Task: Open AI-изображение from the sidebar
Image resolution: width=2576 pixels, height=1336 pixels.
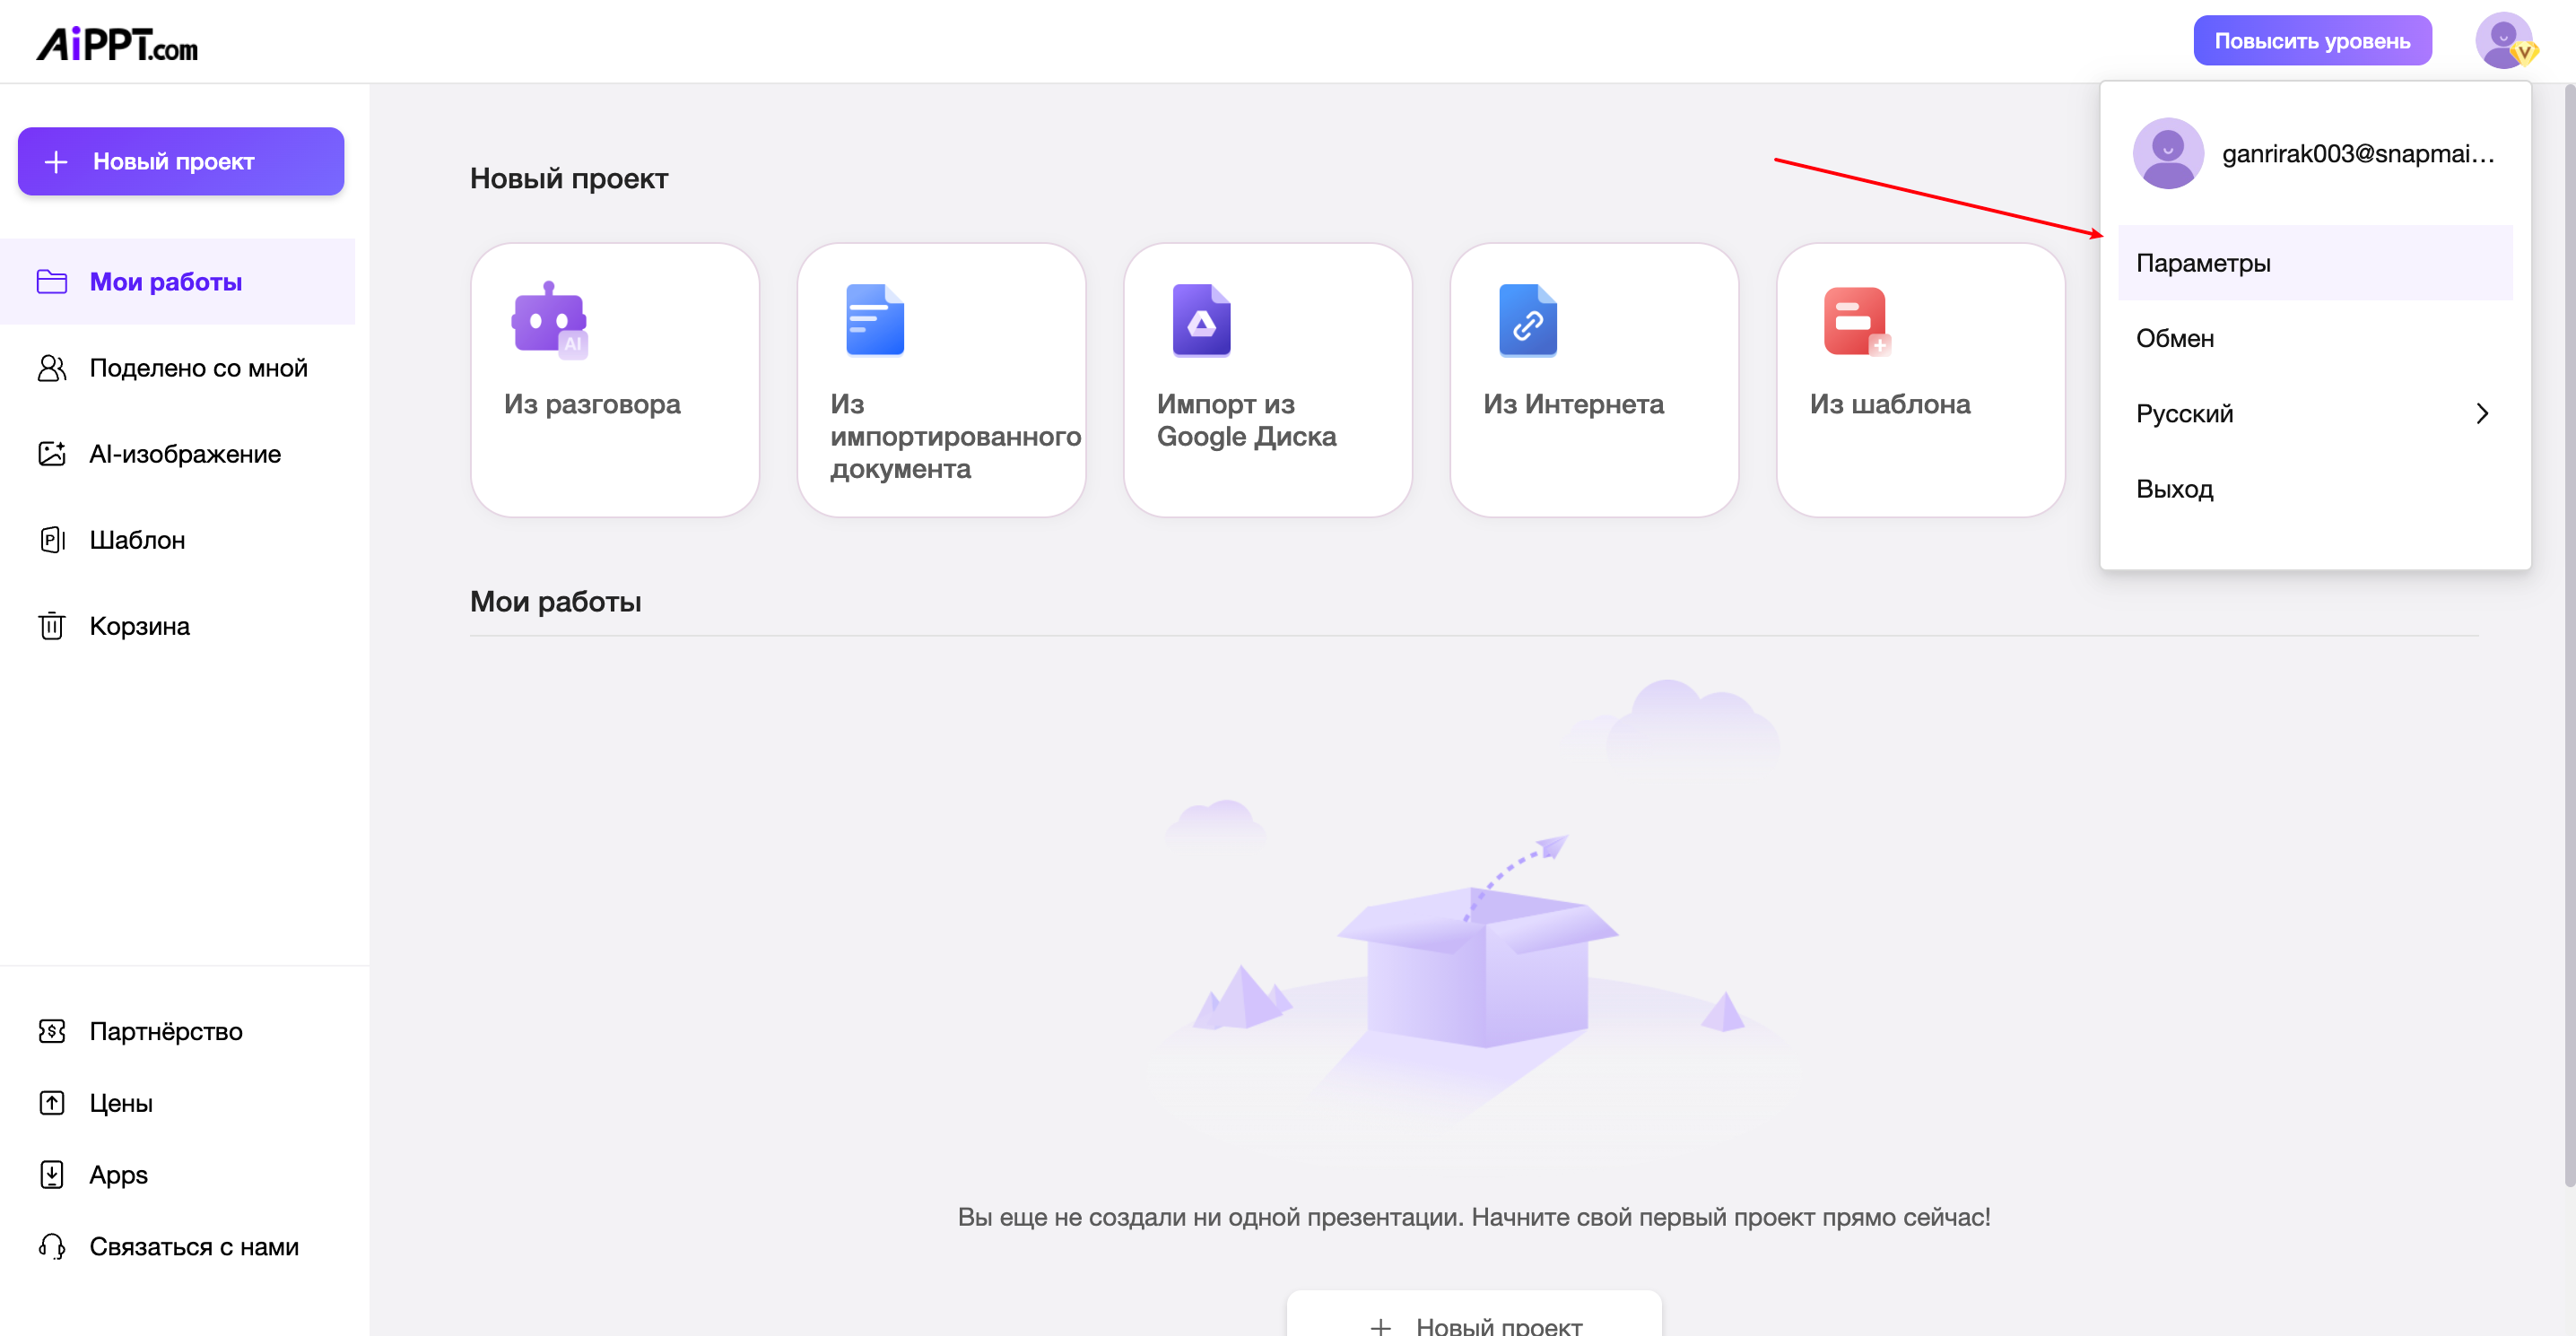Action: (x=184, y=454)
